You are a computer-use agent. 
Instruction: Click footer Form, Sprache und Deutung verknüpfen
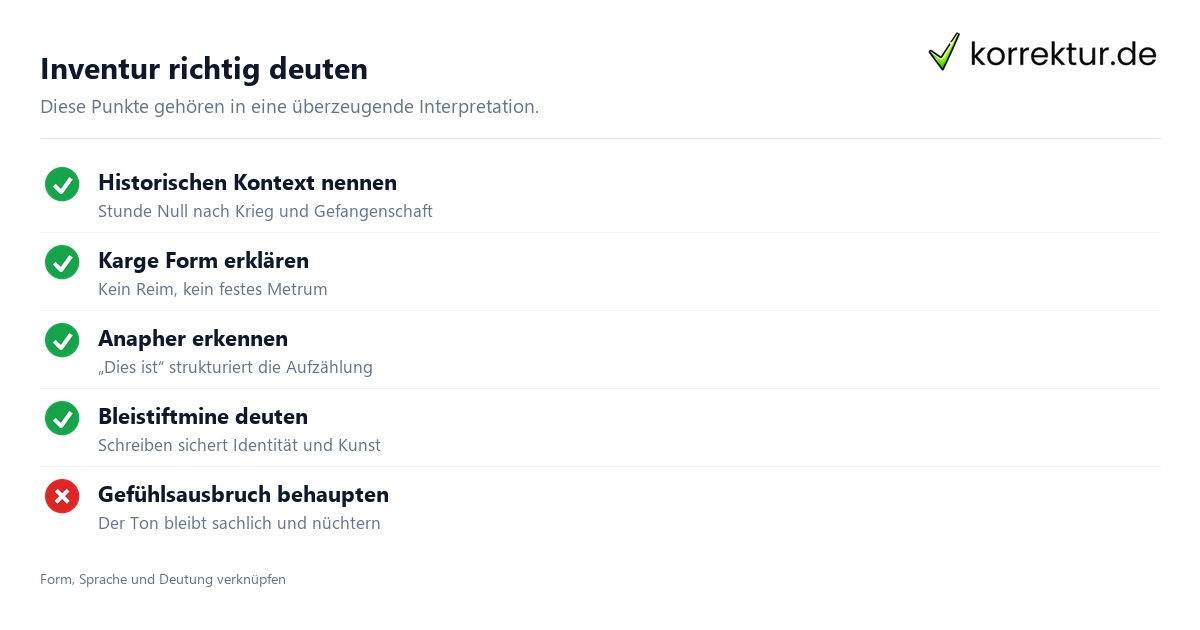(163, 580)
